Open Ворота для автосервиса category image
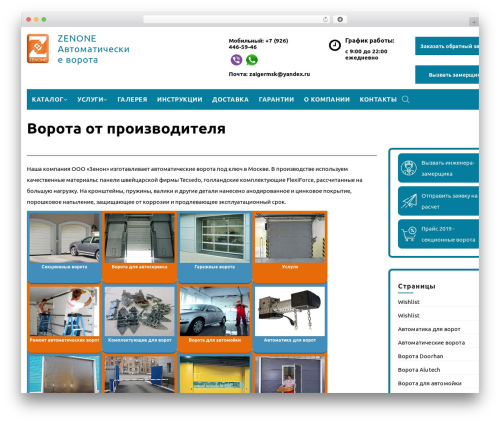This screenshot has width=500, height=423. 139,238
